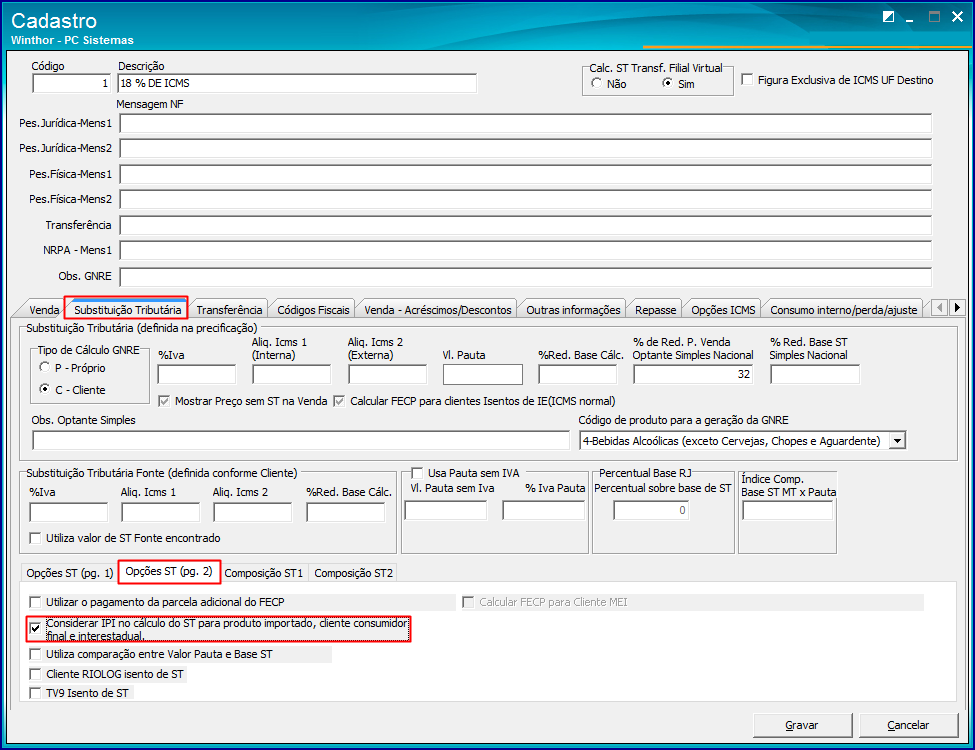The width and height of the screenshot is (975, 750).
Task: Click the Transferência message field
Action: (x=526, y=225)
